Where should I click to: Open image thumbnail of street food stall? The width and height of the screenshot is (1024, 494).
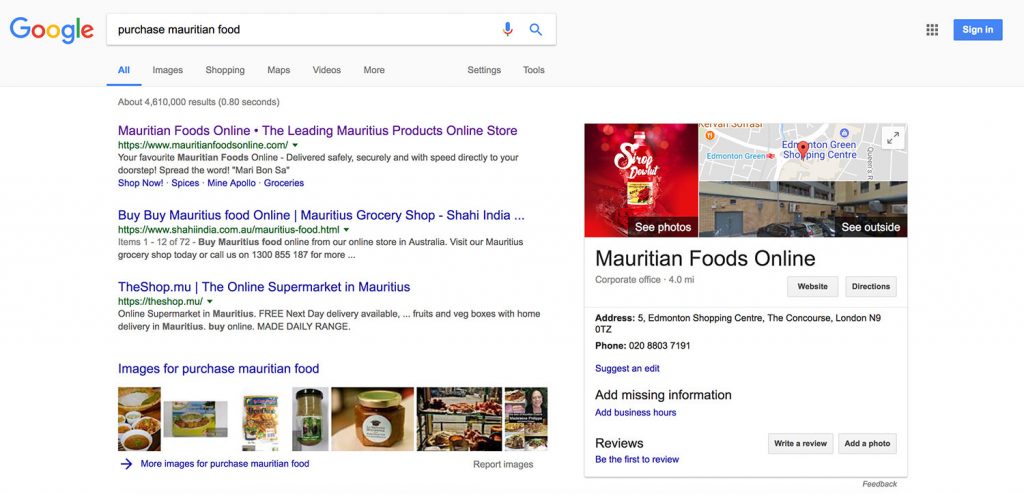[x=459, y=419]
